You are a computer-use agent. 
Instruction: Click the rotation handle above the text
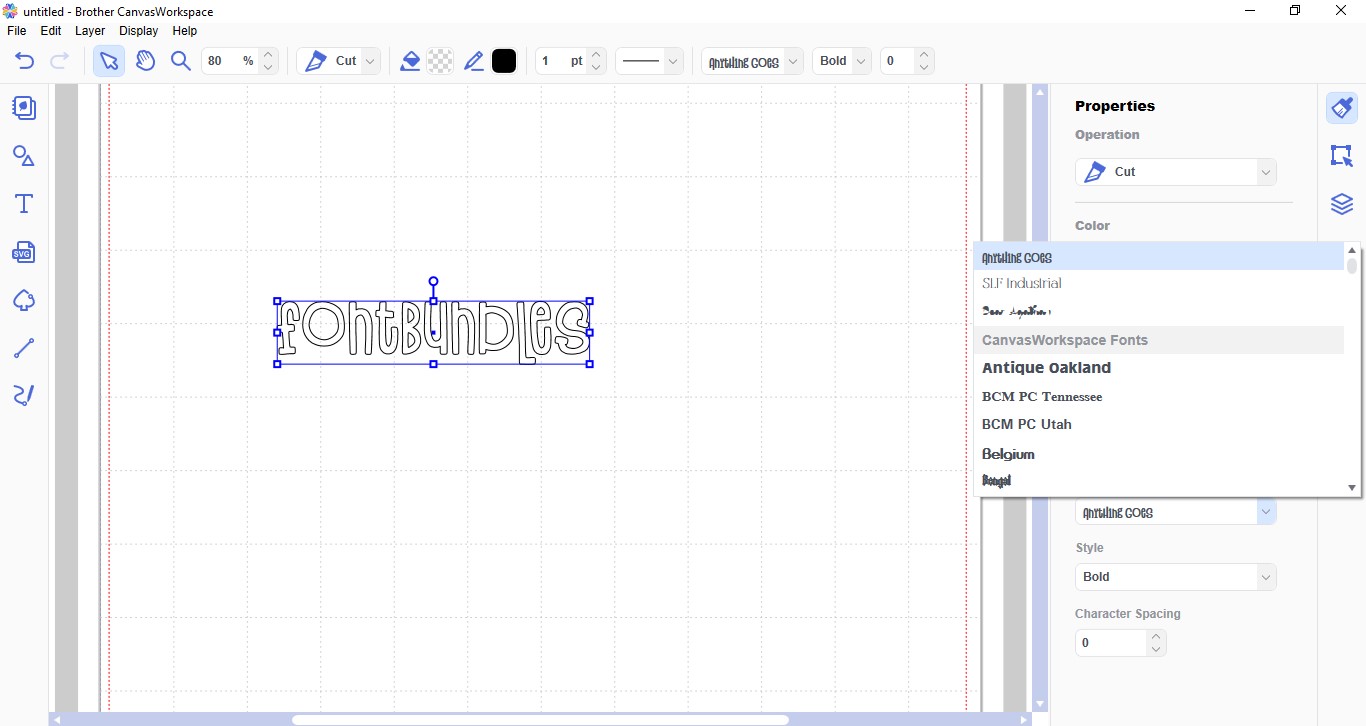coord(433,283)
